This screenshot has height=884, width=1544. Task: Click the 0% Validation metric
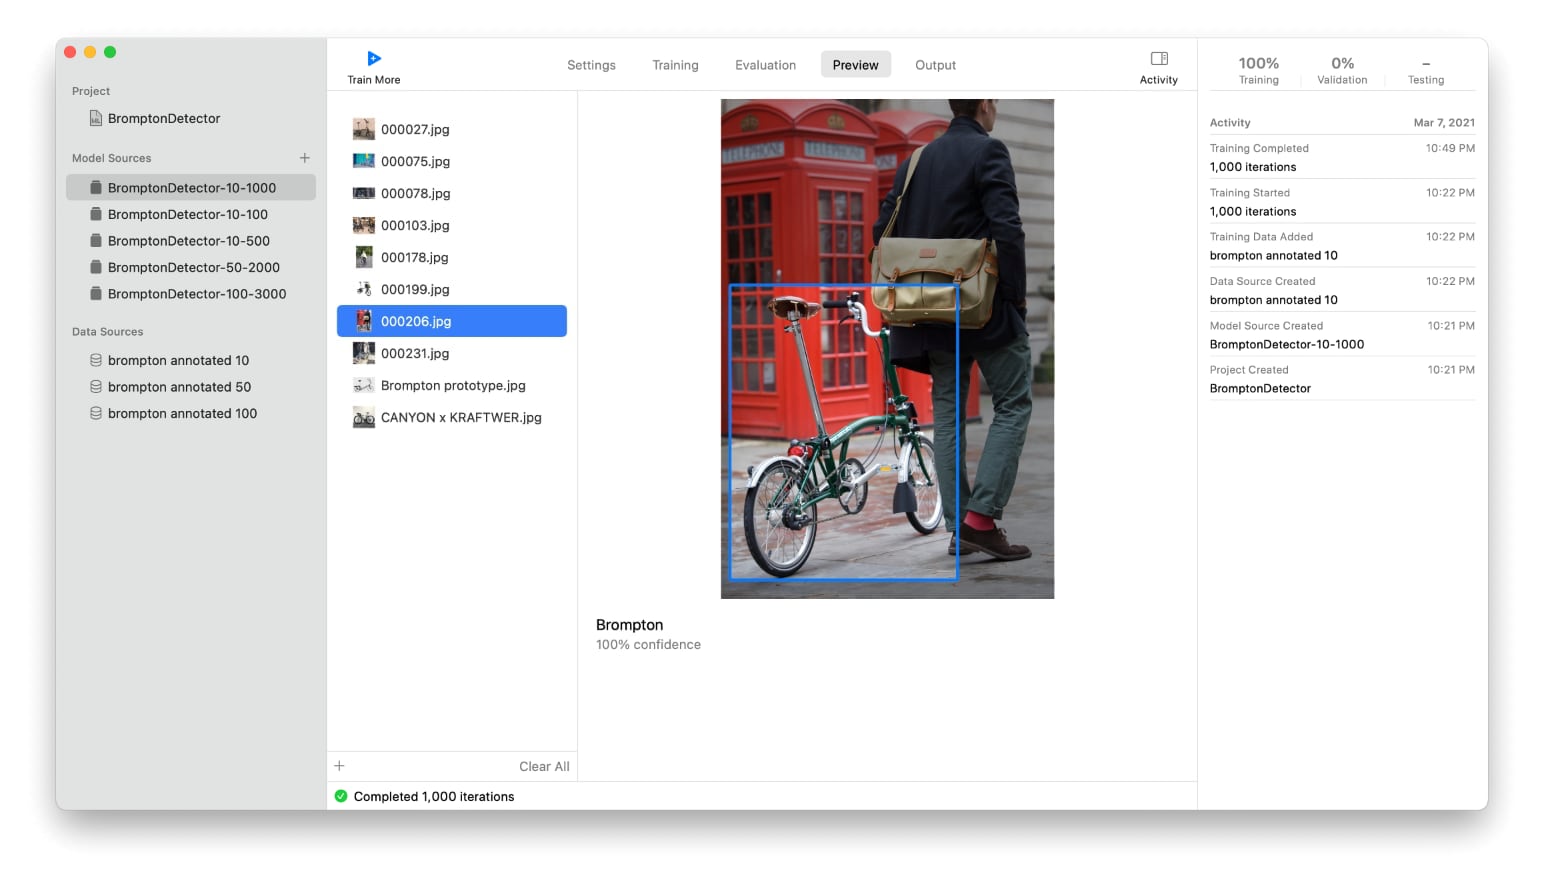pyautogui.click(x=1342, y=70)
